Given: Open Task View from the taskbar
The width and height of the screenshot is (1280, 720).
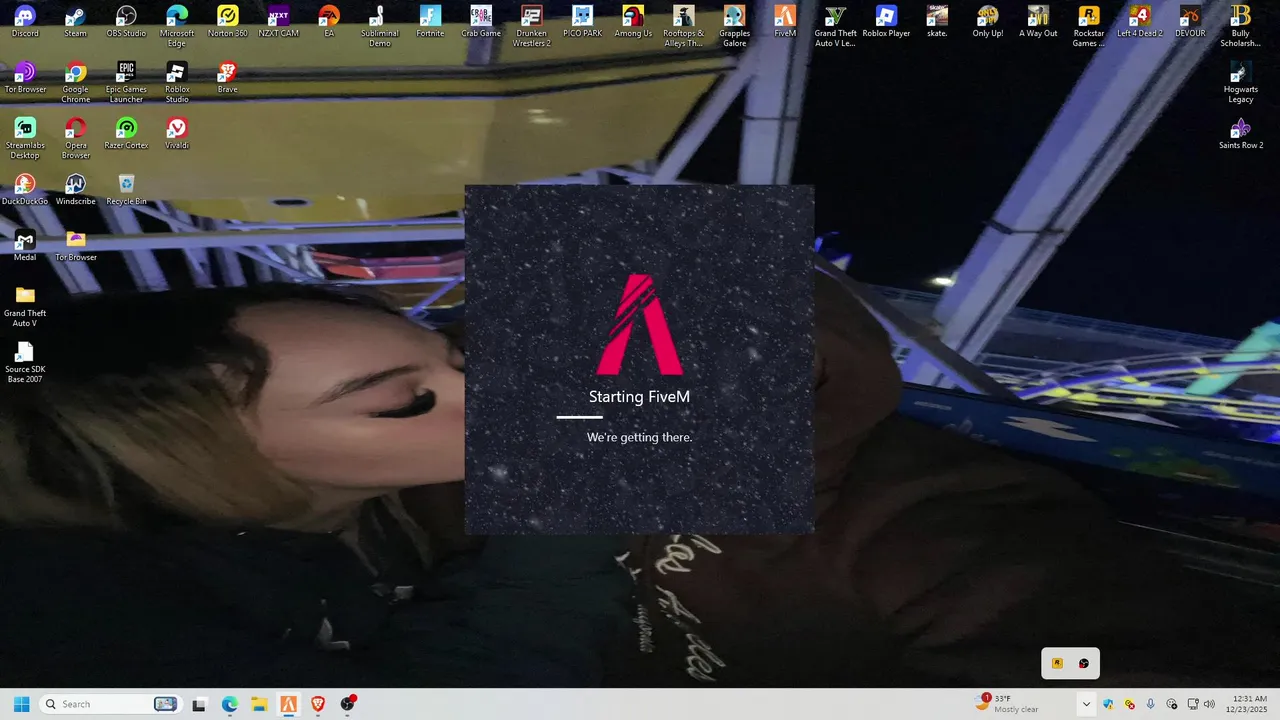Looking at the screenshot, I should [x=199, y=704].
